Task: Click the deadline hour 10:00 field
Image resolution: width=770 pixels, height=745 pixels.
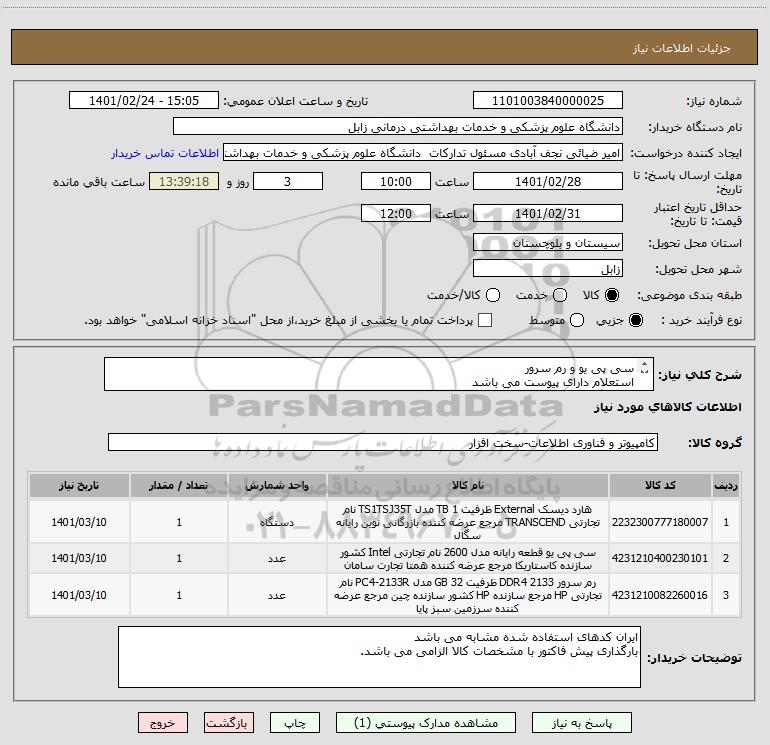Action: tap(396, 181)
